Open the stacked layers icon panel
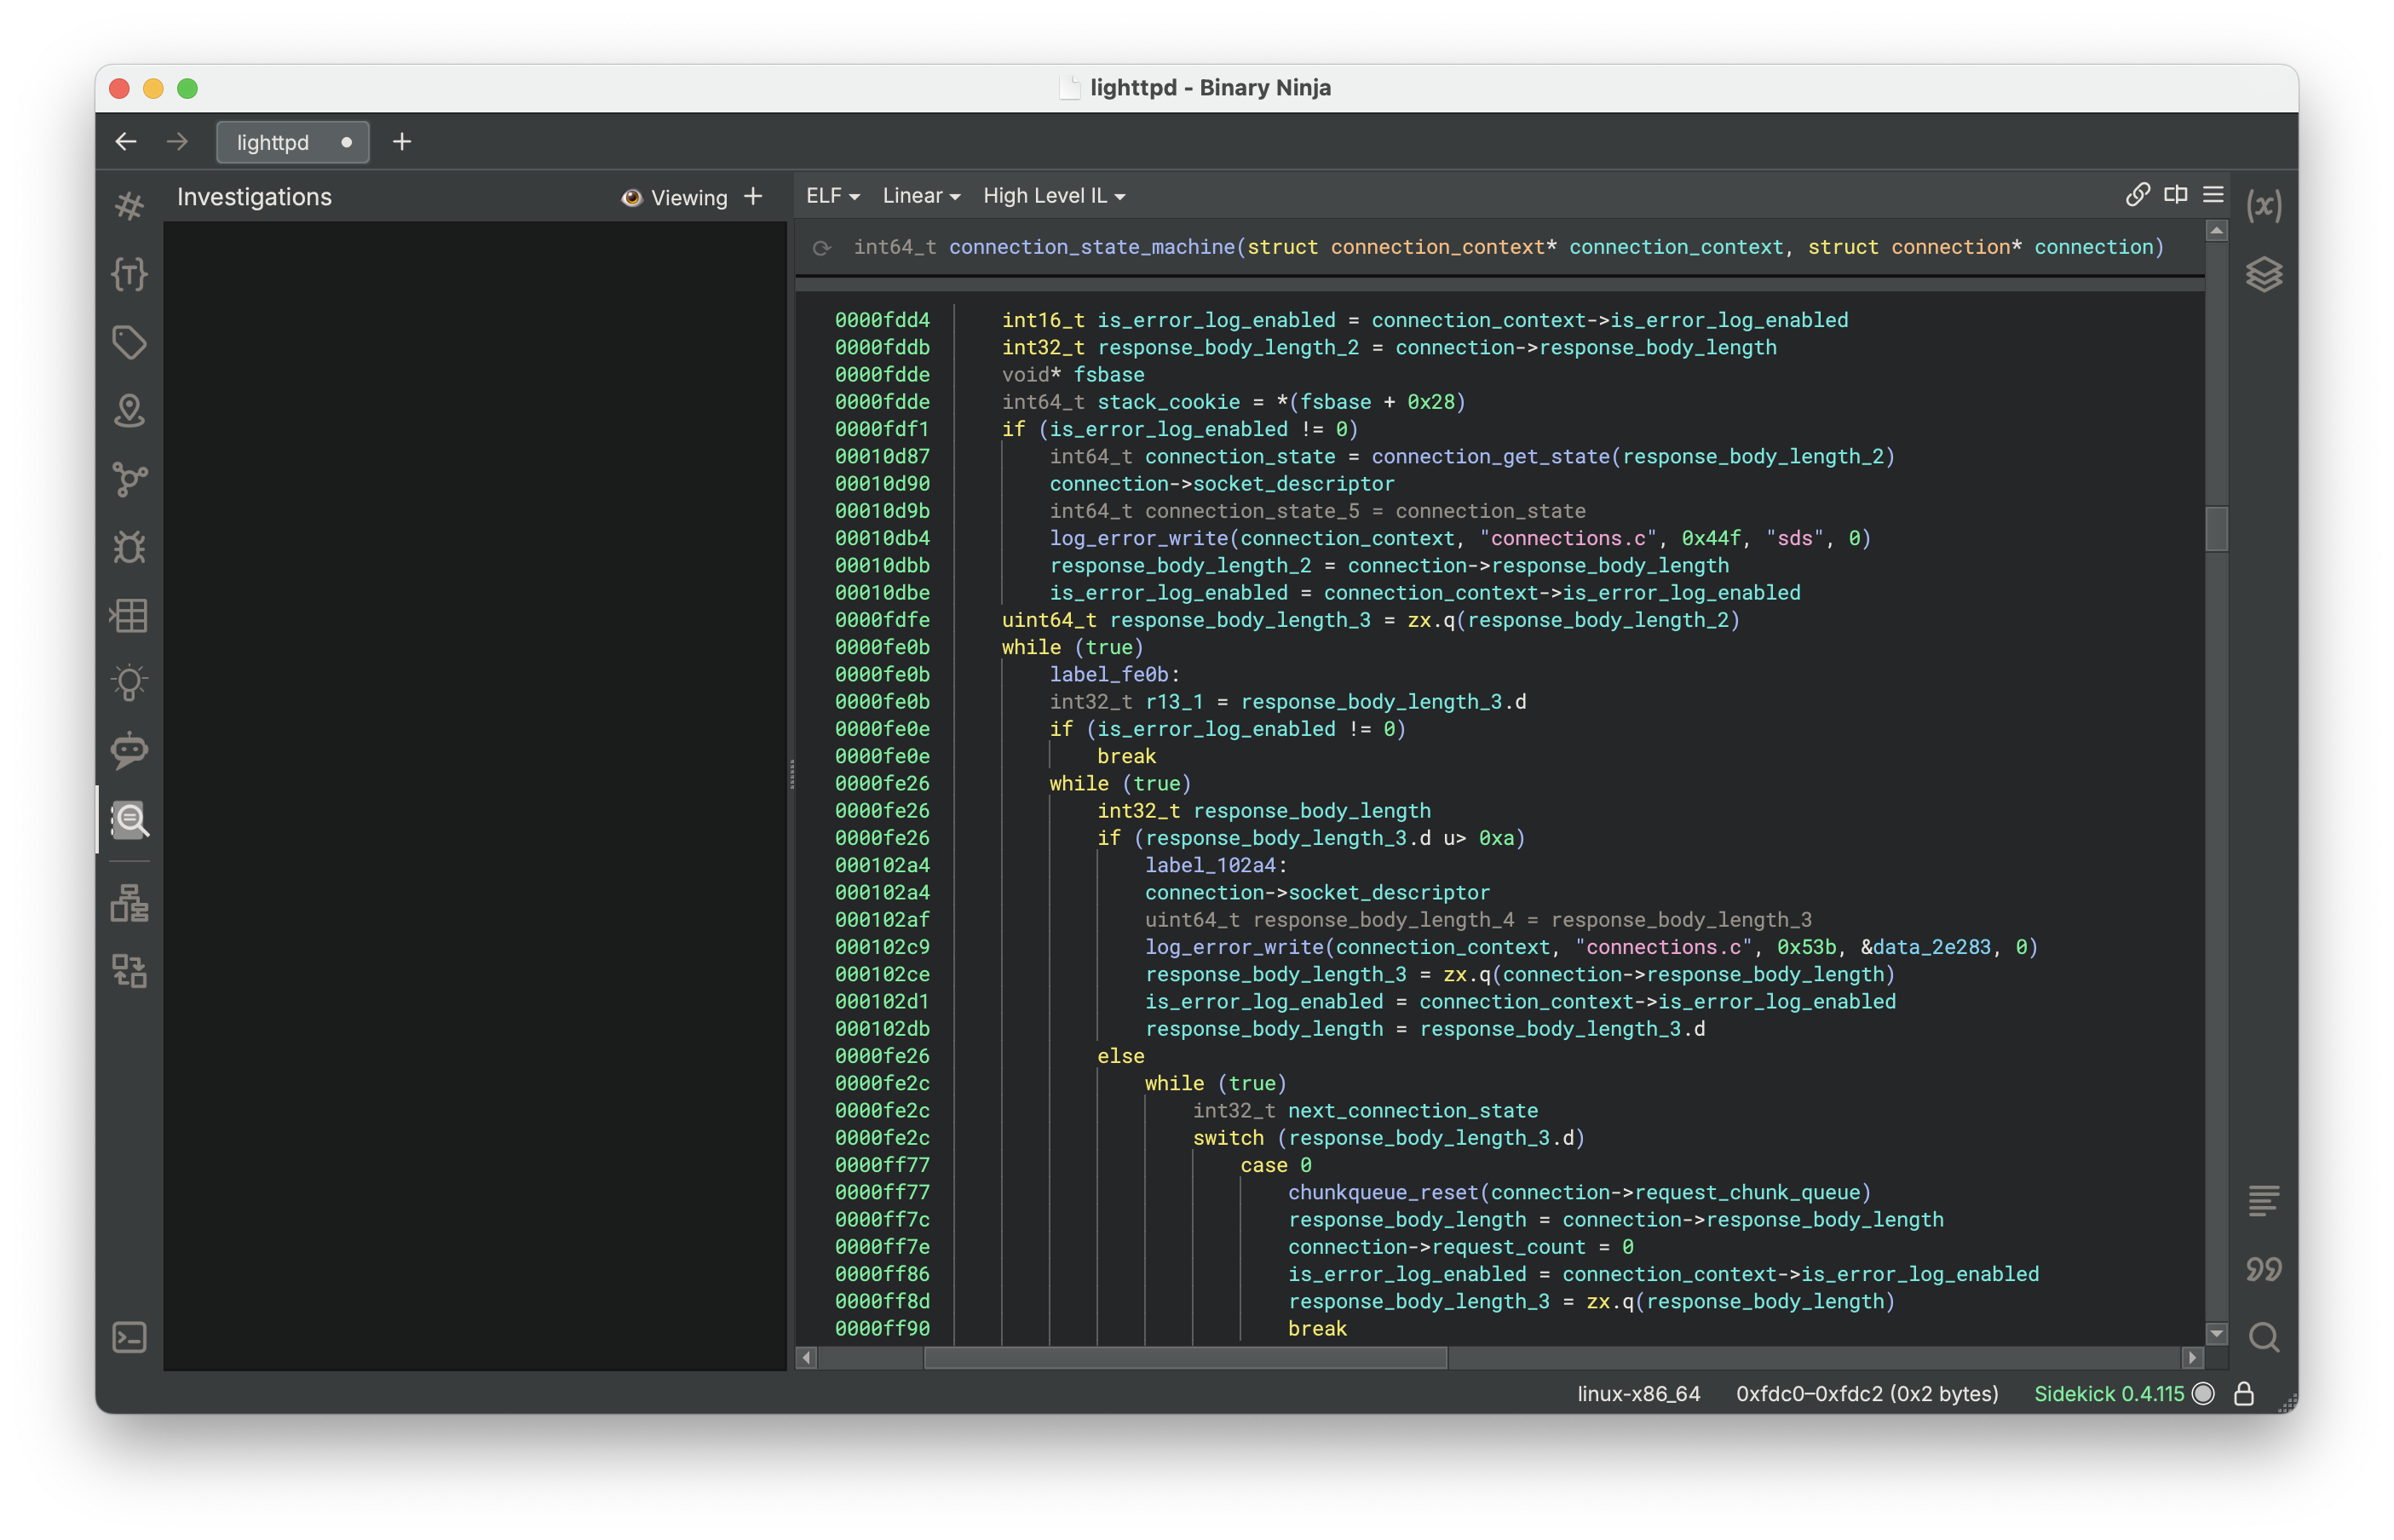This screenshot has width=2394, height=1540. pyautogui.click(x=2264, y=274)
